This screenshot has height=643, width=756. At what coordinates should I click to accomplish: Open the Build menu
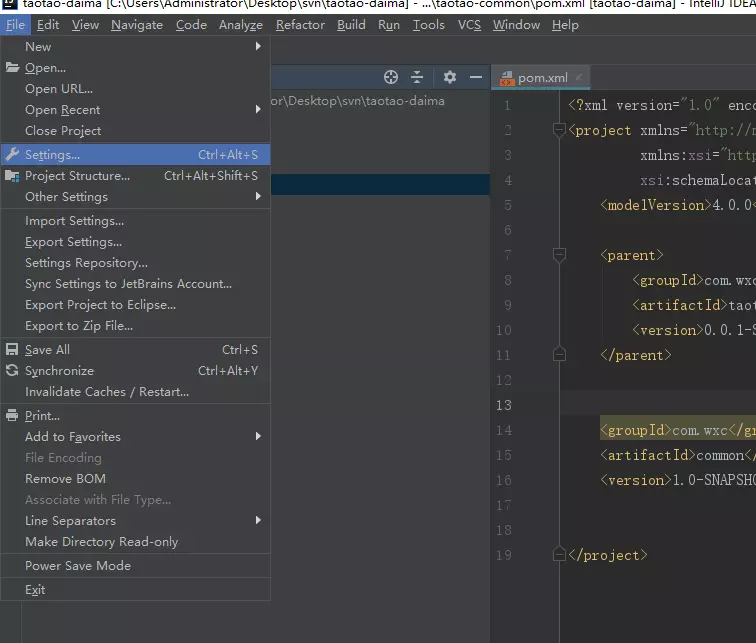(351, 25)
